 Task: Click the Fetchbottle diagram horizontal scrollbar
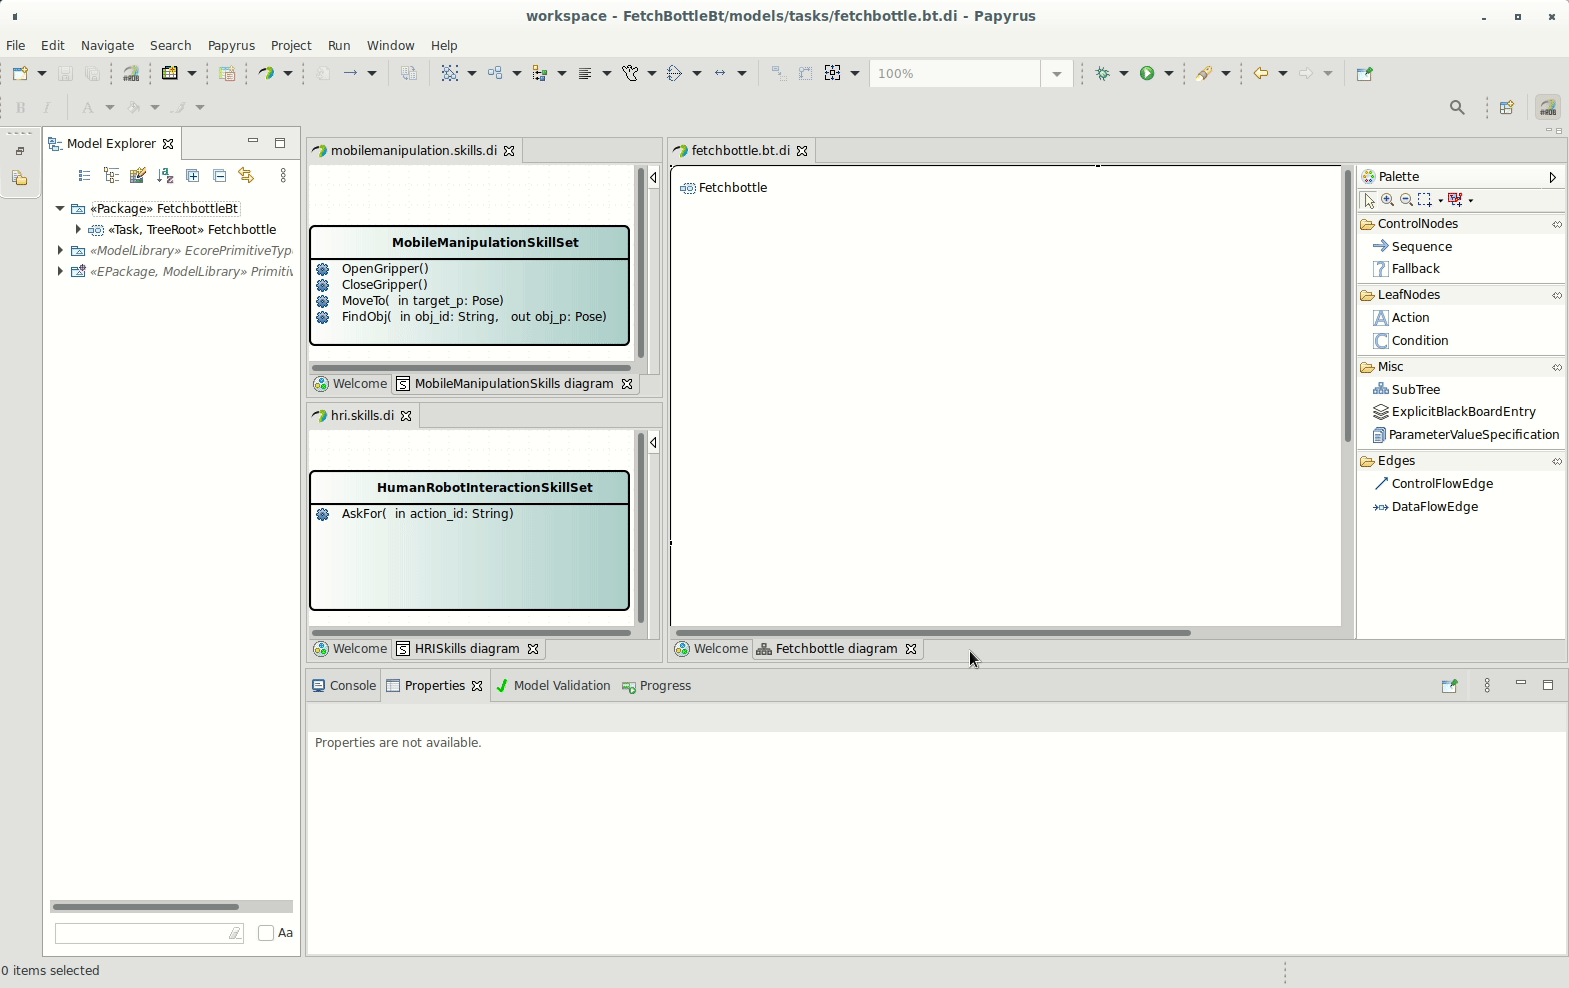pos(932,633)
